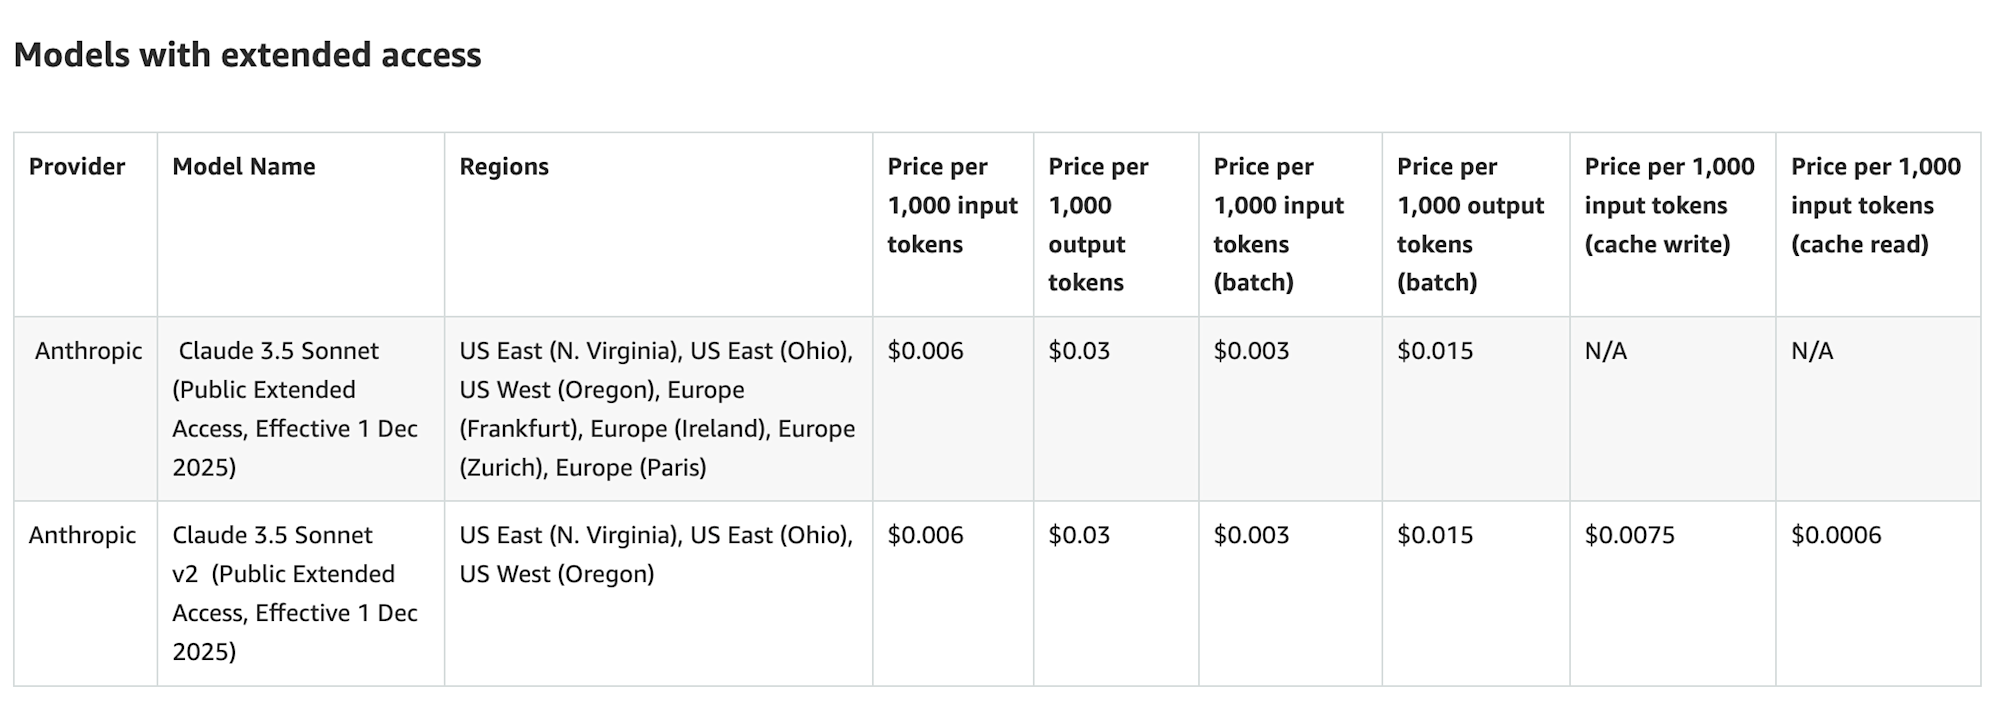Click the 'Models with extended access' heading
This screenshot has height=706, width=2000.
pyautogui.click(x=247, y=55)
